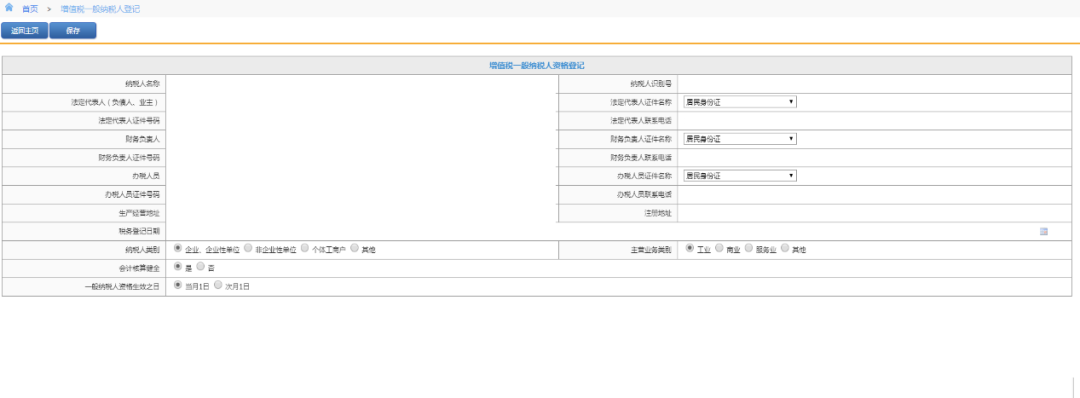Image resolution: width=1080 pixels, height=398 pixels.
Task: Click the home icon in the breadcrumb
Action: click(x=9, y=8)
